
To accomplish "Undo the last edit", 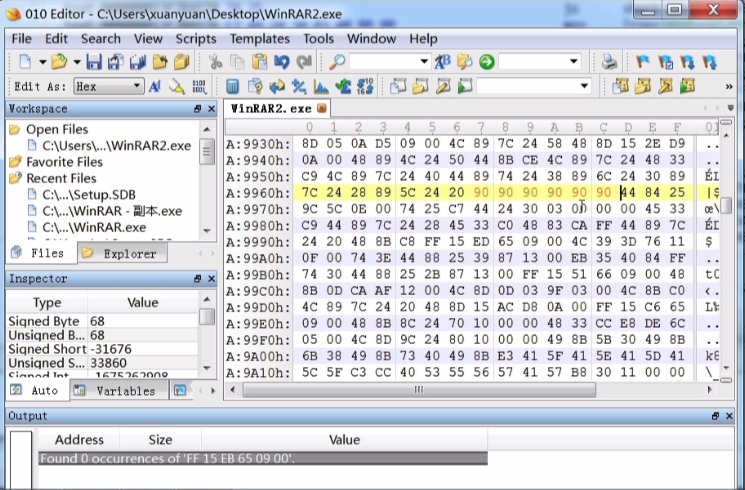I will (282, 62).
